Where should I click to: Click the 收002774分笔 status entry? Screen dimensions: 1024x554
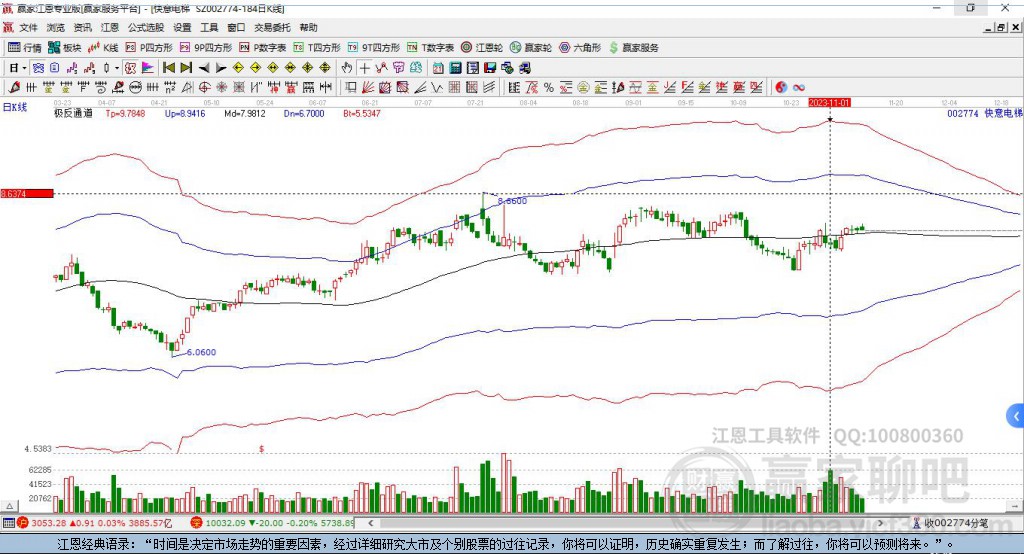(x=950, y=523)
